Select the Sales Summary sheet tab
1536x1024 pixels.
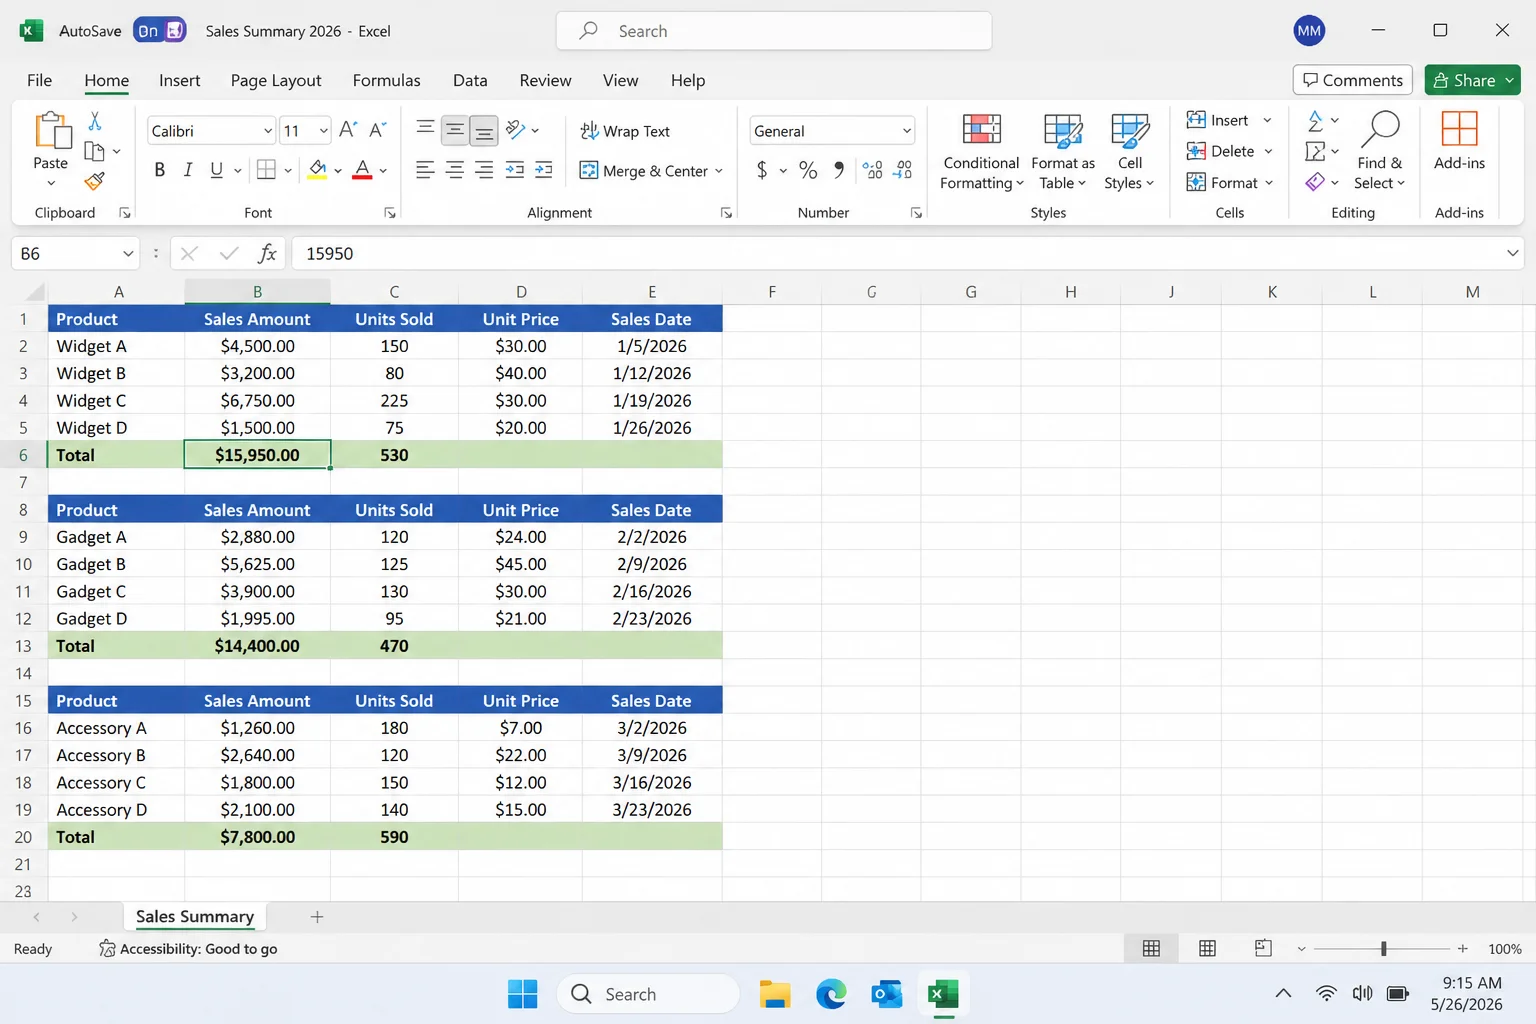195,917
